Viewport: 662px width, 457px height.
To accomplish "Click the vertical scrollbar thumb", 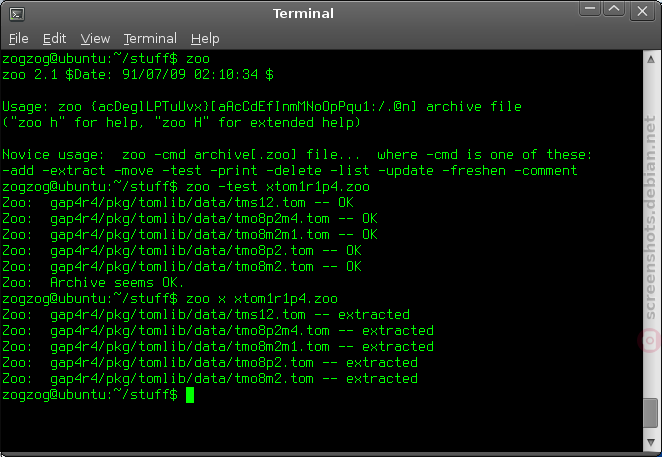I will pos(651,413).
